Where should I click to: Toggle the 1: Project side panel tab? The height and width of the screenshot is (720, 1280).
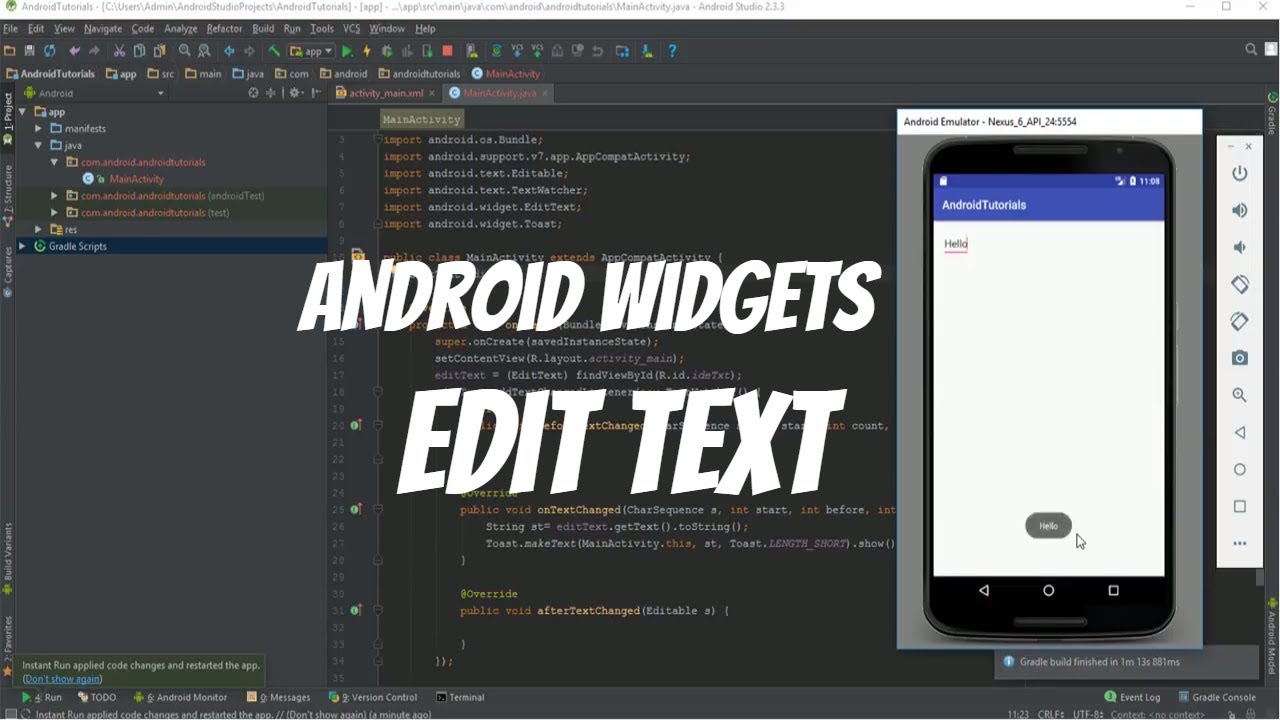(x=8, y=119)
